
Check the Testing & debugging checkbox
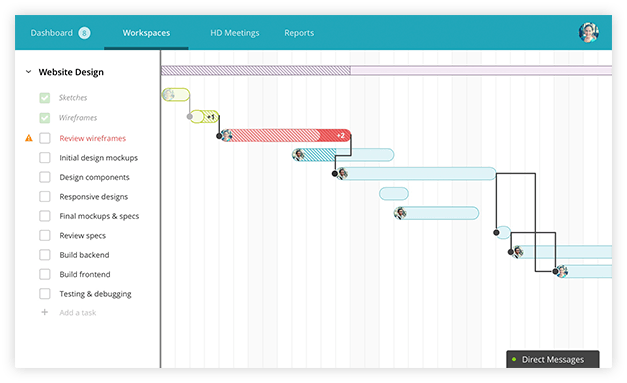tap(45, 294)
